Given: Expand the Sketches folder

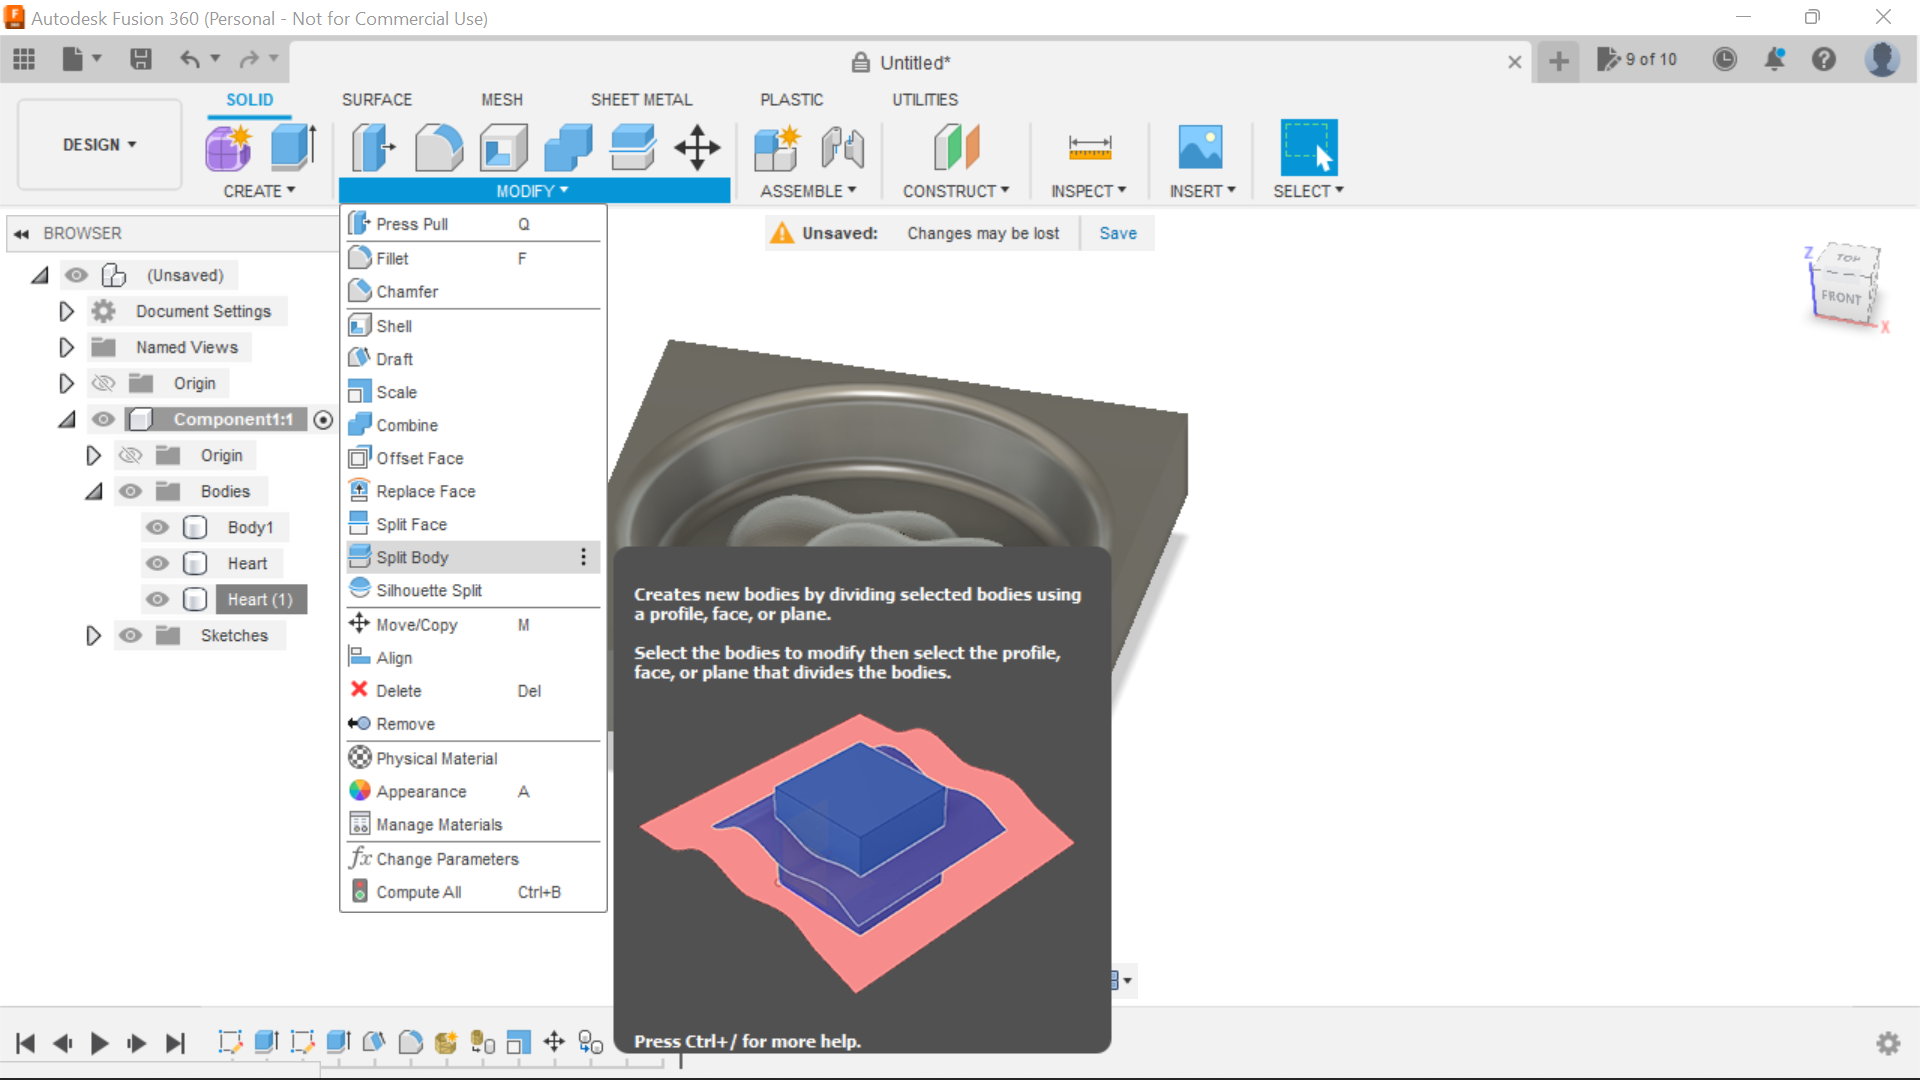Looking at the screenshot, I should pos(94,635).
